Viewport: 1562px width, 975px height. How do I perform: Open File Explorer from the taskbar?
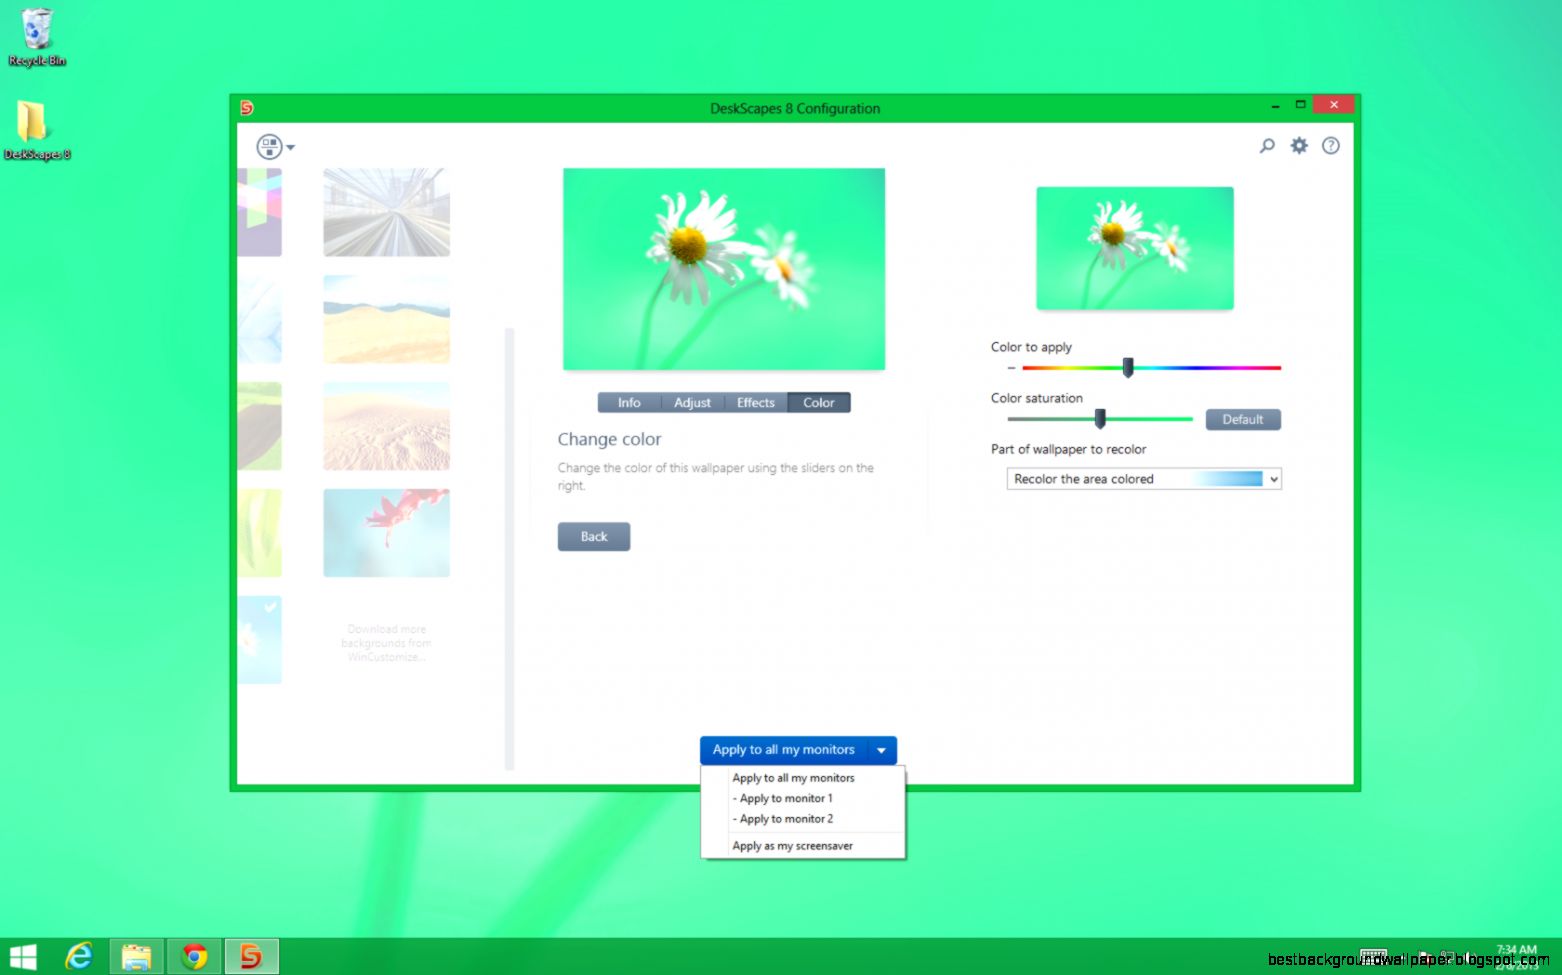(137, 955)
